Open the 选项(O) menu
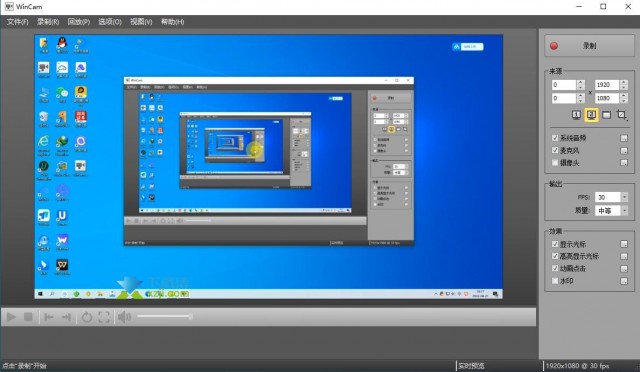 tap(110, 22)
